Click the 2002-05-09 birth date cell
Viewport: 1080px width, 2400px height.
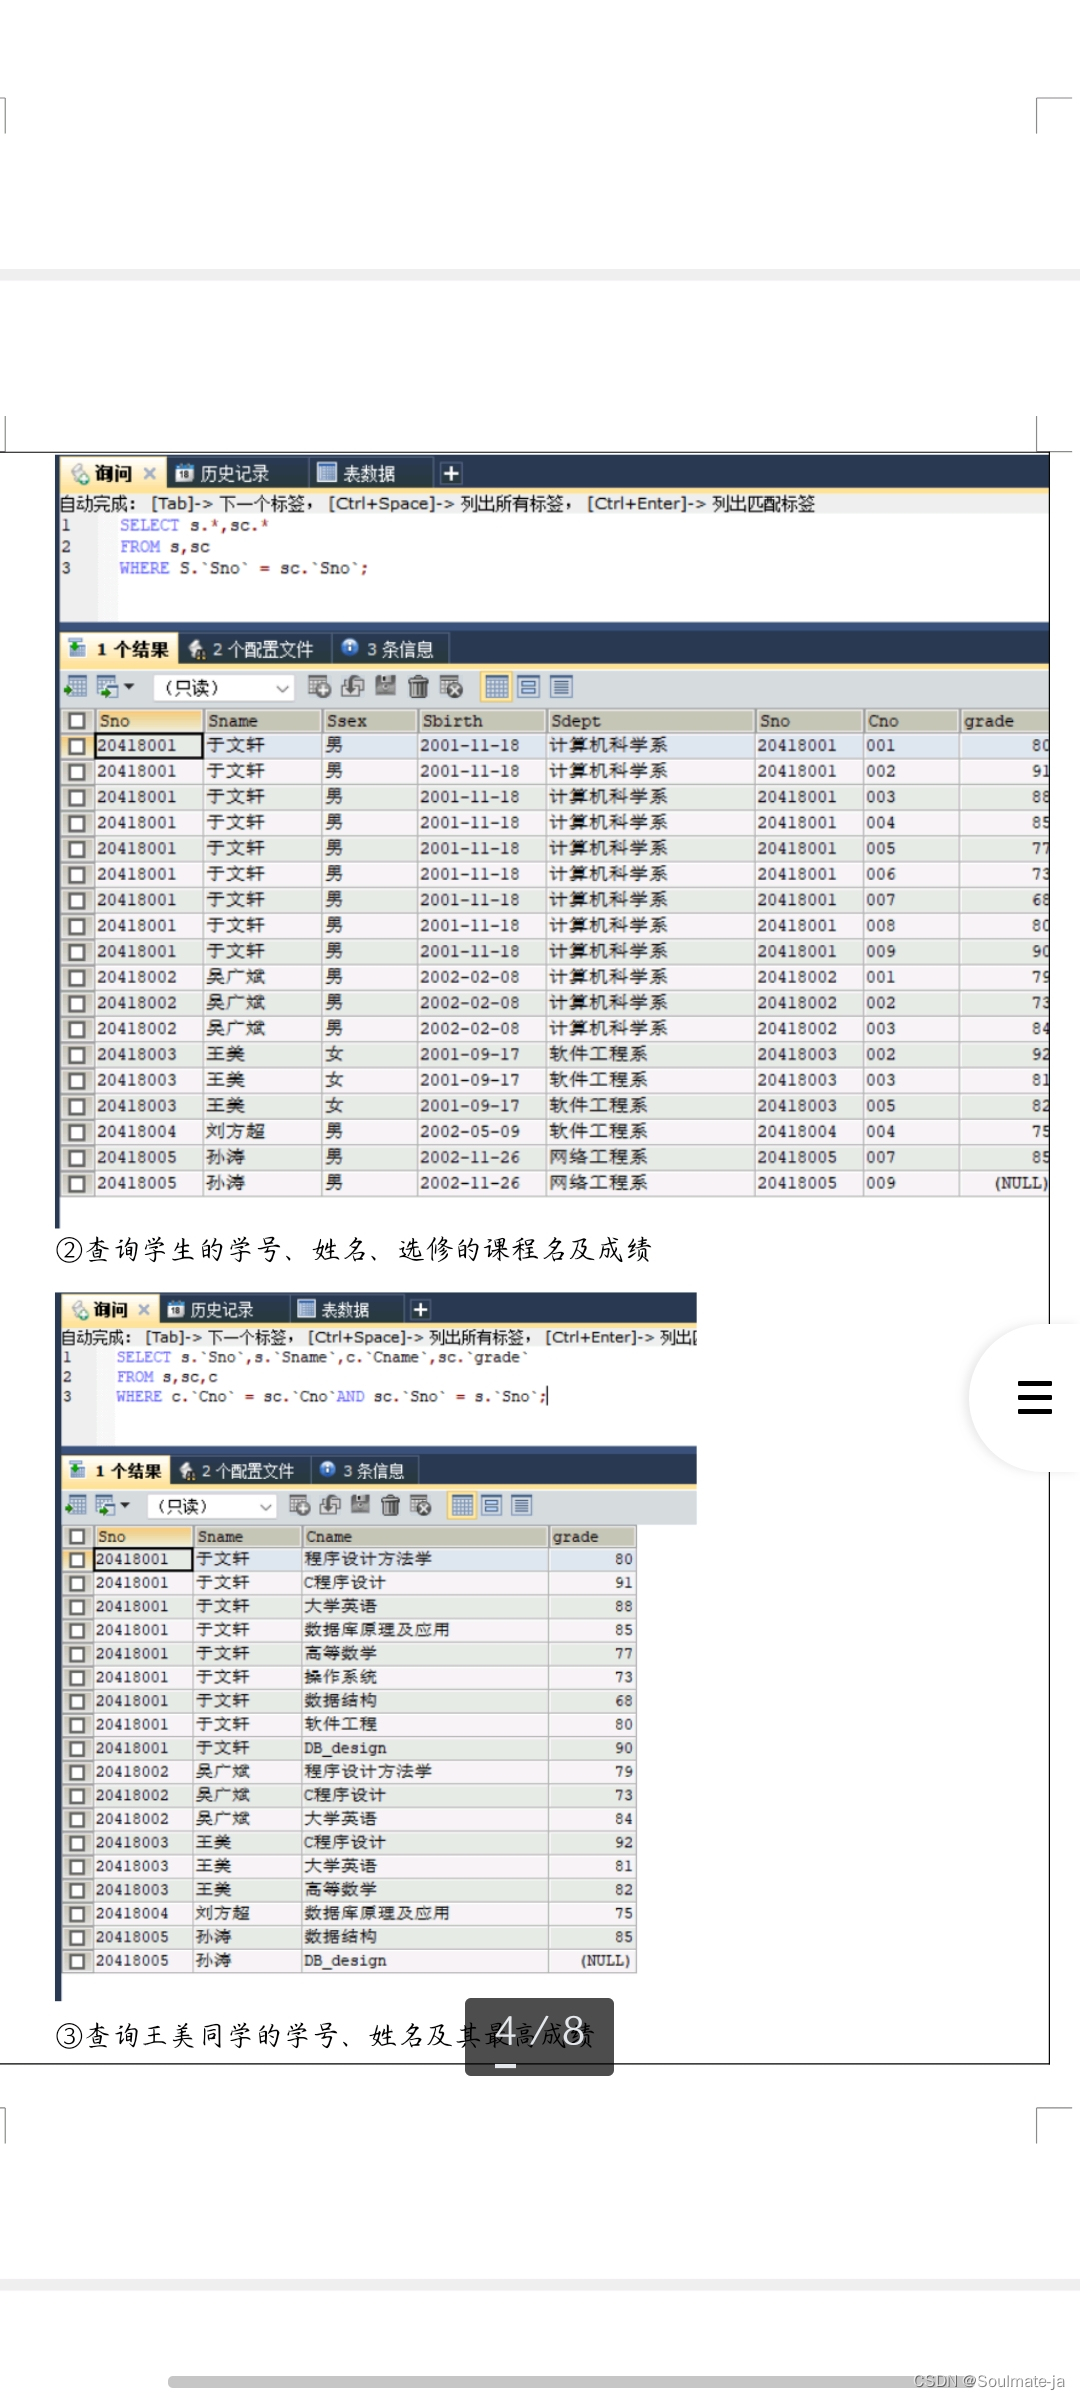(x=482, y=1131)
